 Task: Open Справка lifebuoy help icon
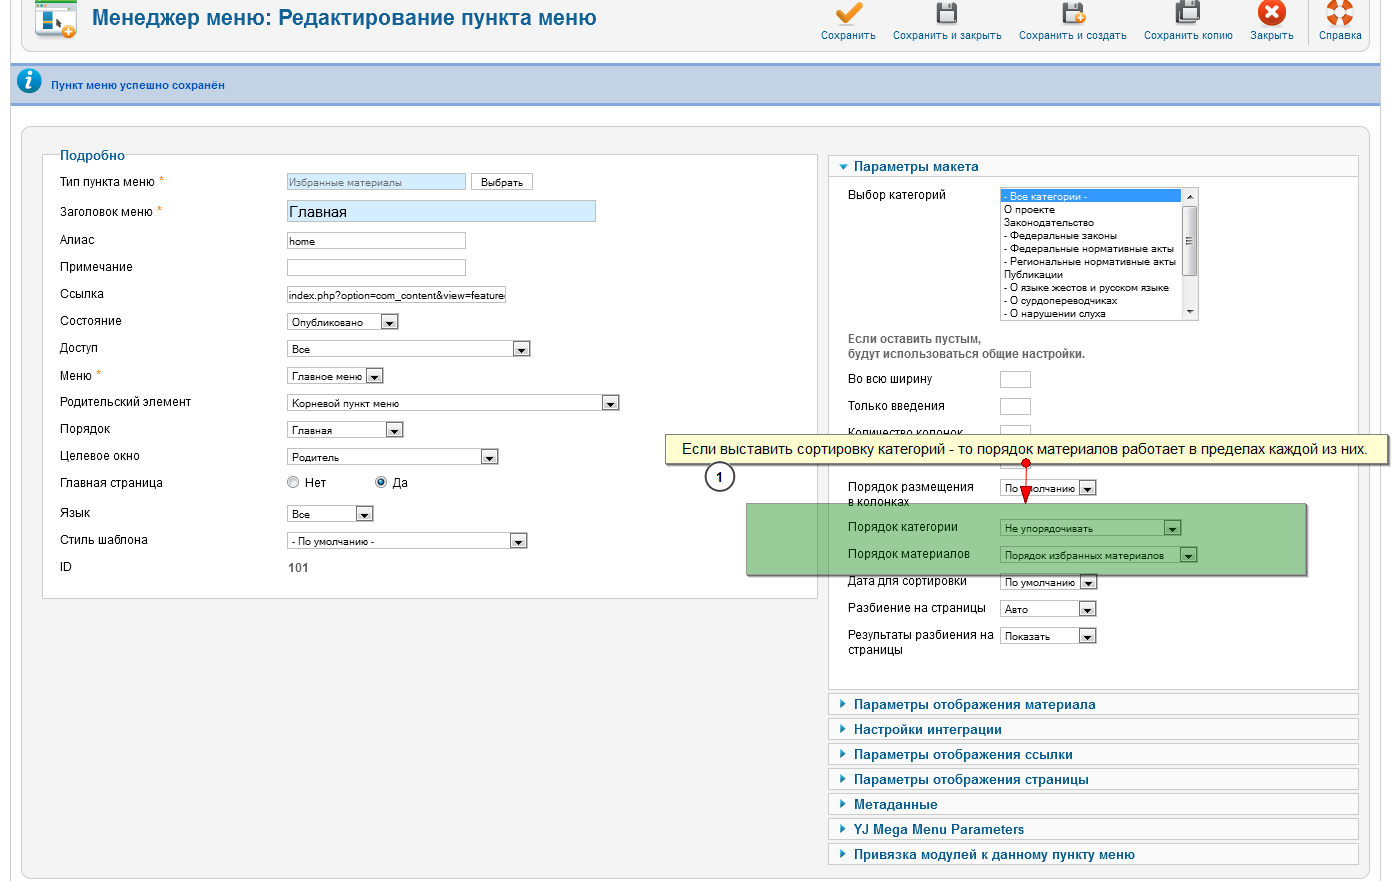pos(1339,14)
